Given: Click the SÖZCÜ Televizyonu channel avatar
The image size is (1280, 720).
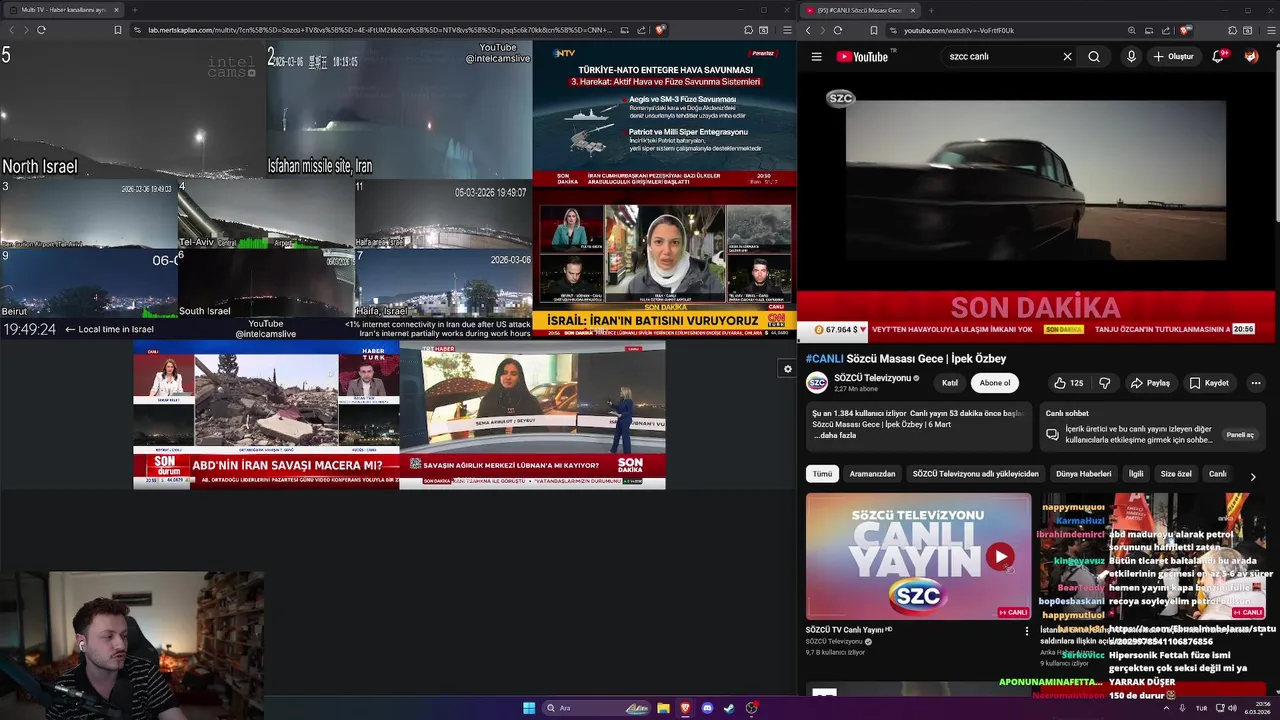Looking at the screenshot, I should click(x=817, y=383).
